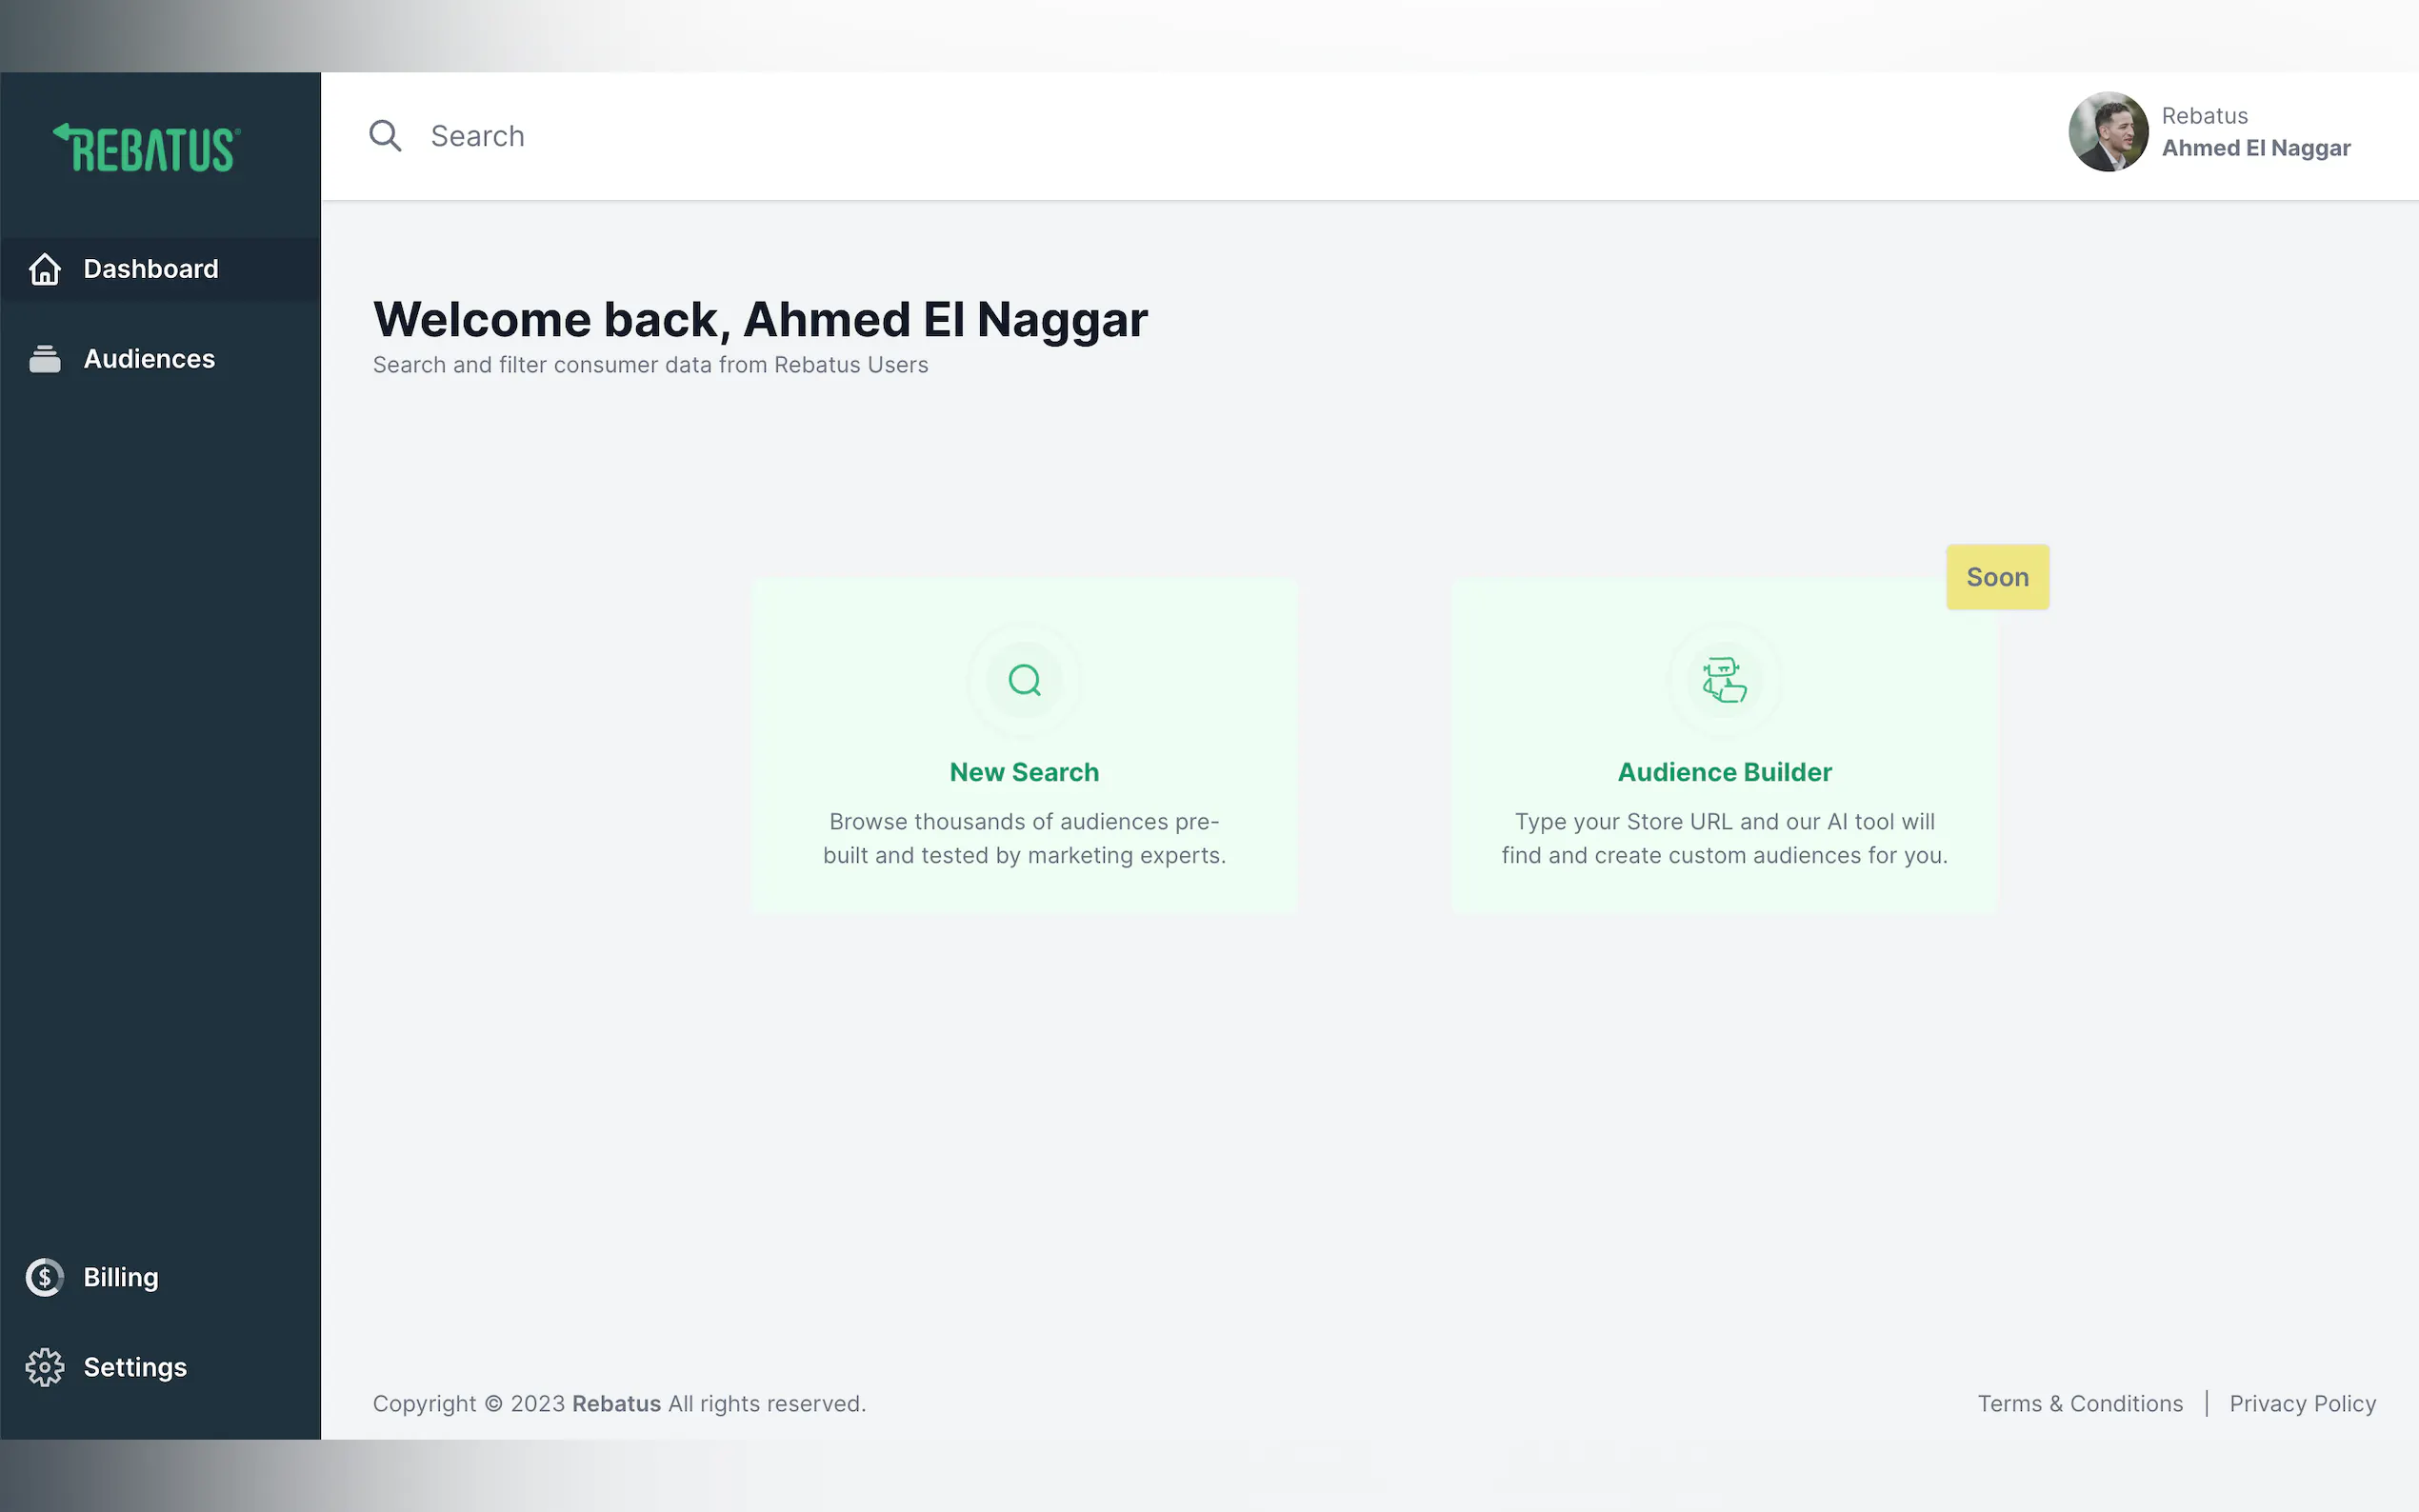Open the Dashboard menu item
This screenshot has width=2419, height=1512.
coord(151,269)
